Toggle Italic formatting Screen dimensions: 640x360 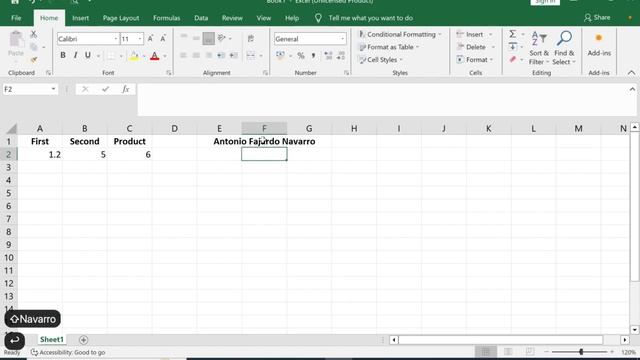click(75, 56)
